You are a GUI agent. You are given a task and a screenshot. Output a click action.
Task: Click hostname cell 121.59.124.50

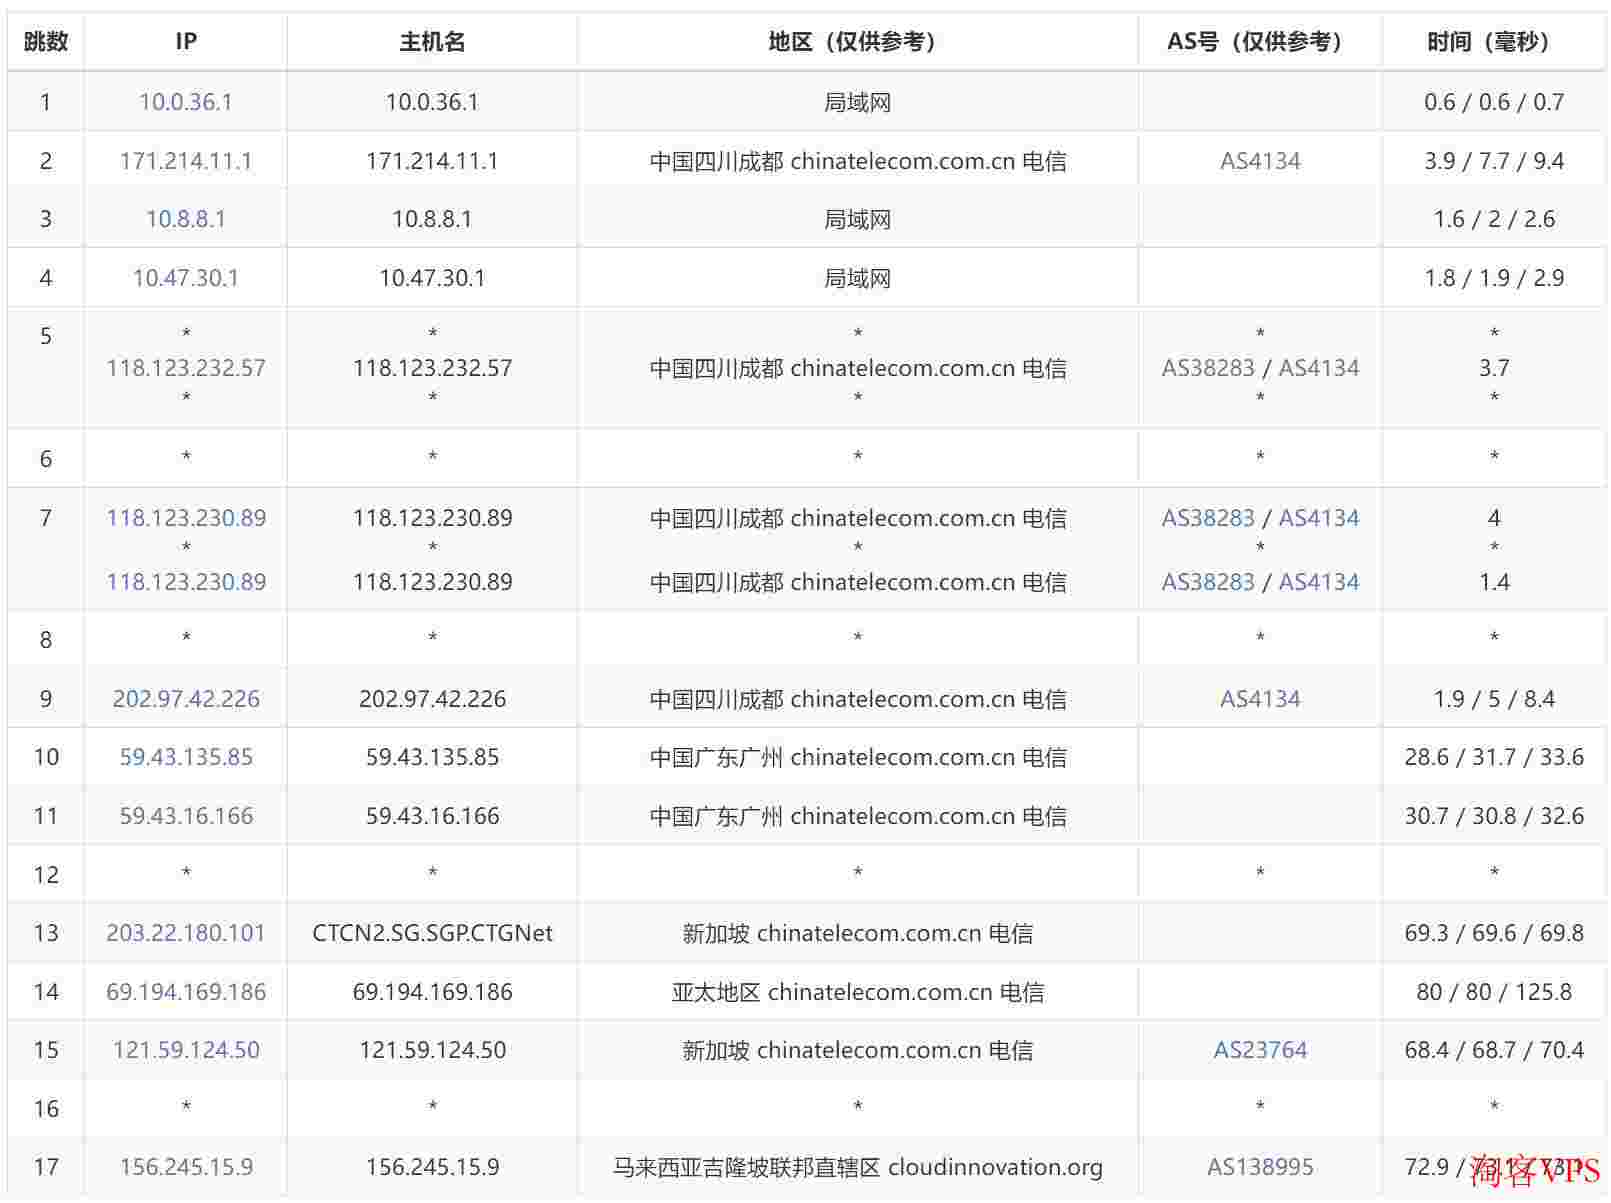(x=432, y=1050)
